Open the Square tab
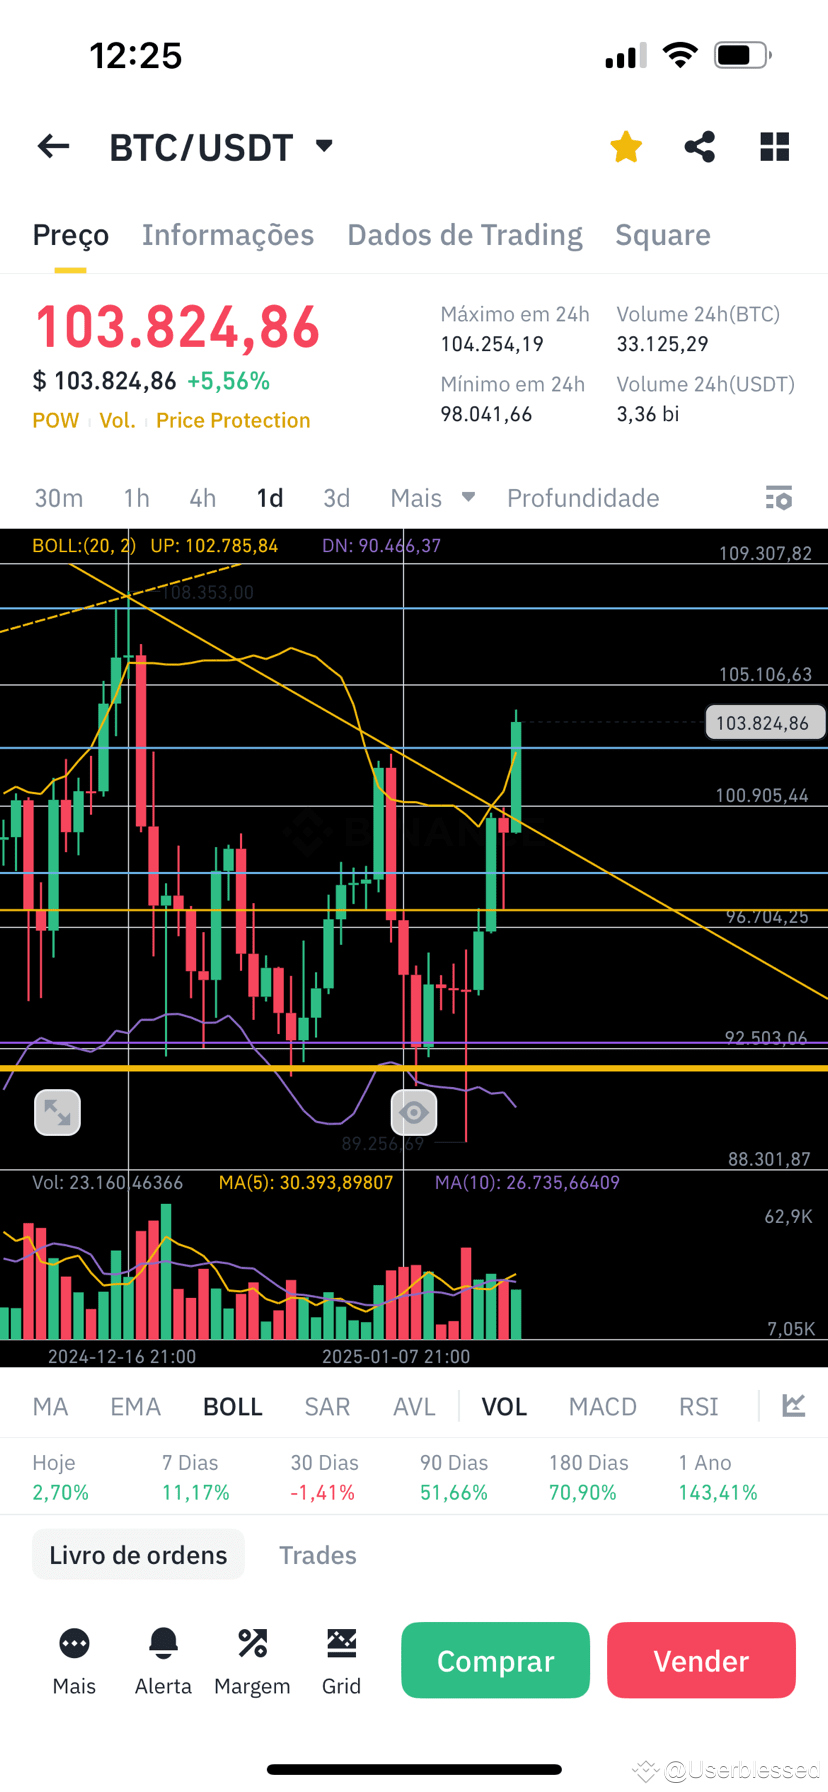The height and width of the screenshot is (1792, 828). (663, 235)
